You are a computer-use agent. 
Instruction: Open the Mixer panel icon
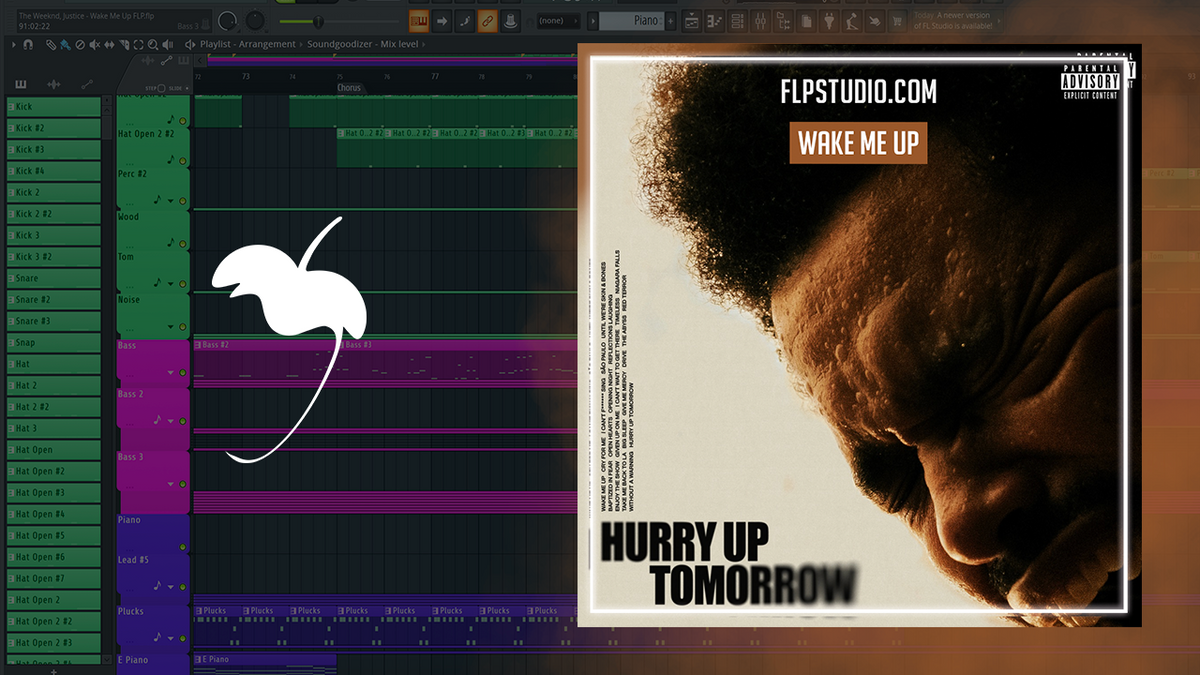760,20
